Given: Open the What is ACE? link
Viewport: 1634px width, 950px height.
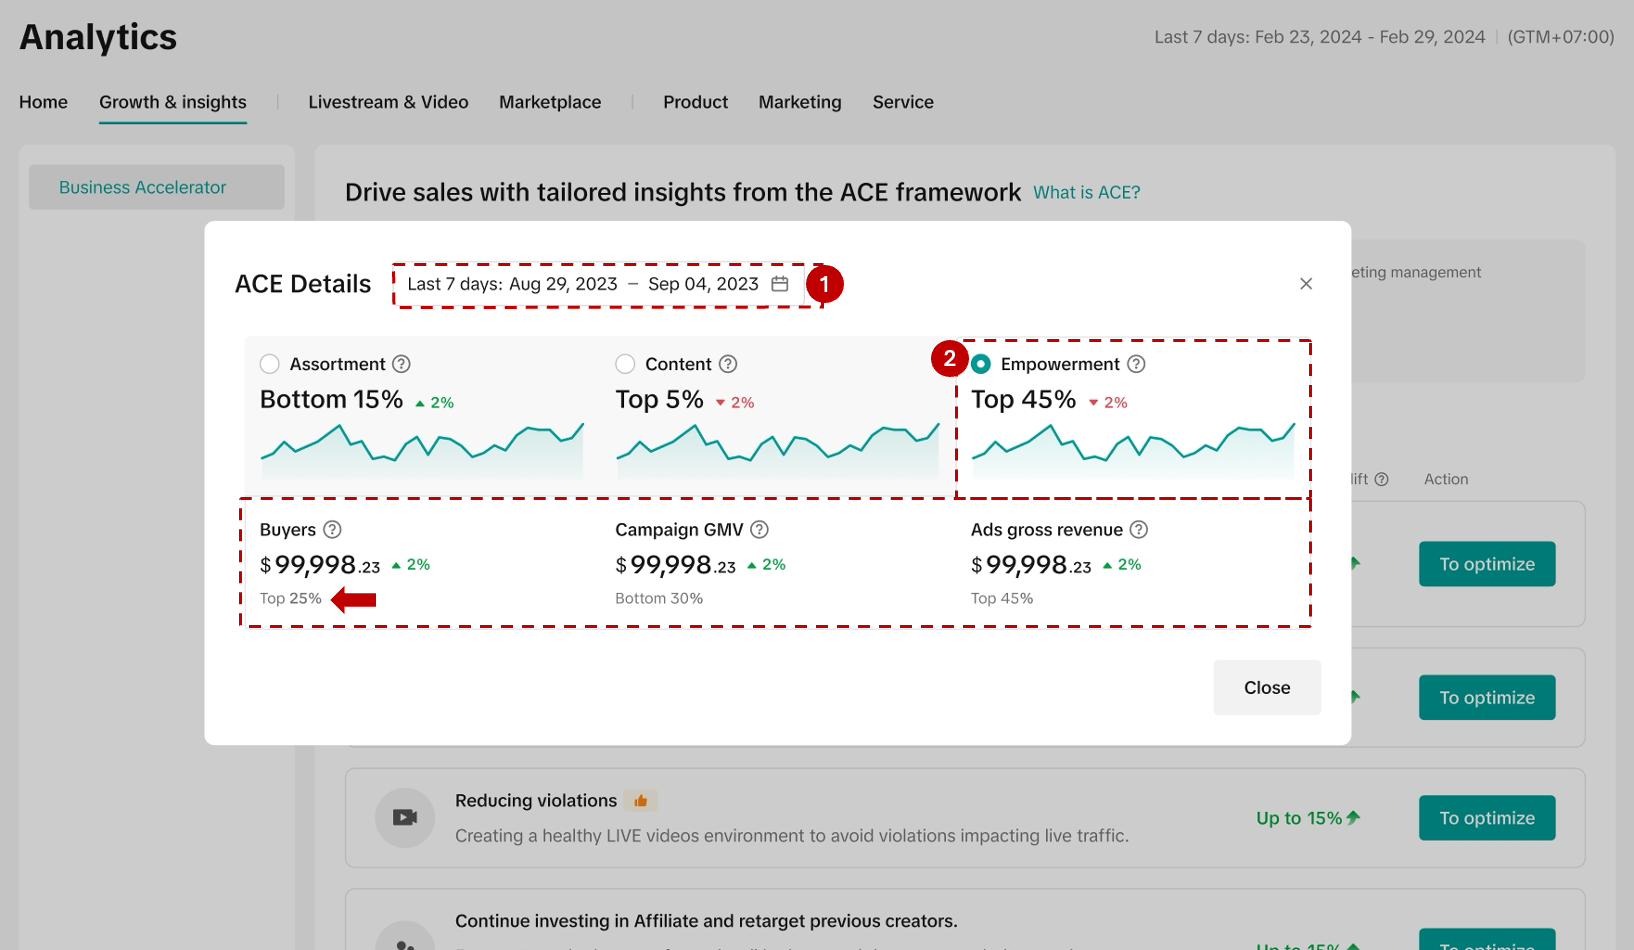Looking at the screenshot, I should 1086,193.
